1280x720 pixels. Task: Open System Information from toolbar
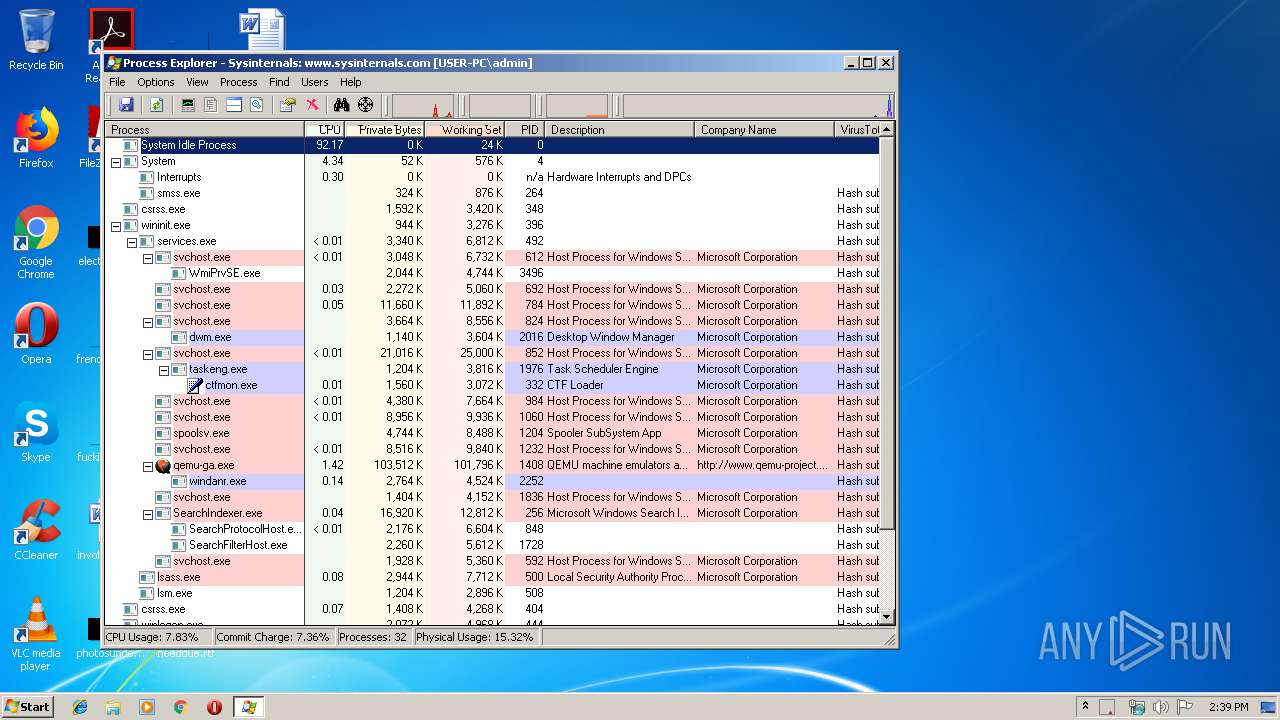point(187,105)
